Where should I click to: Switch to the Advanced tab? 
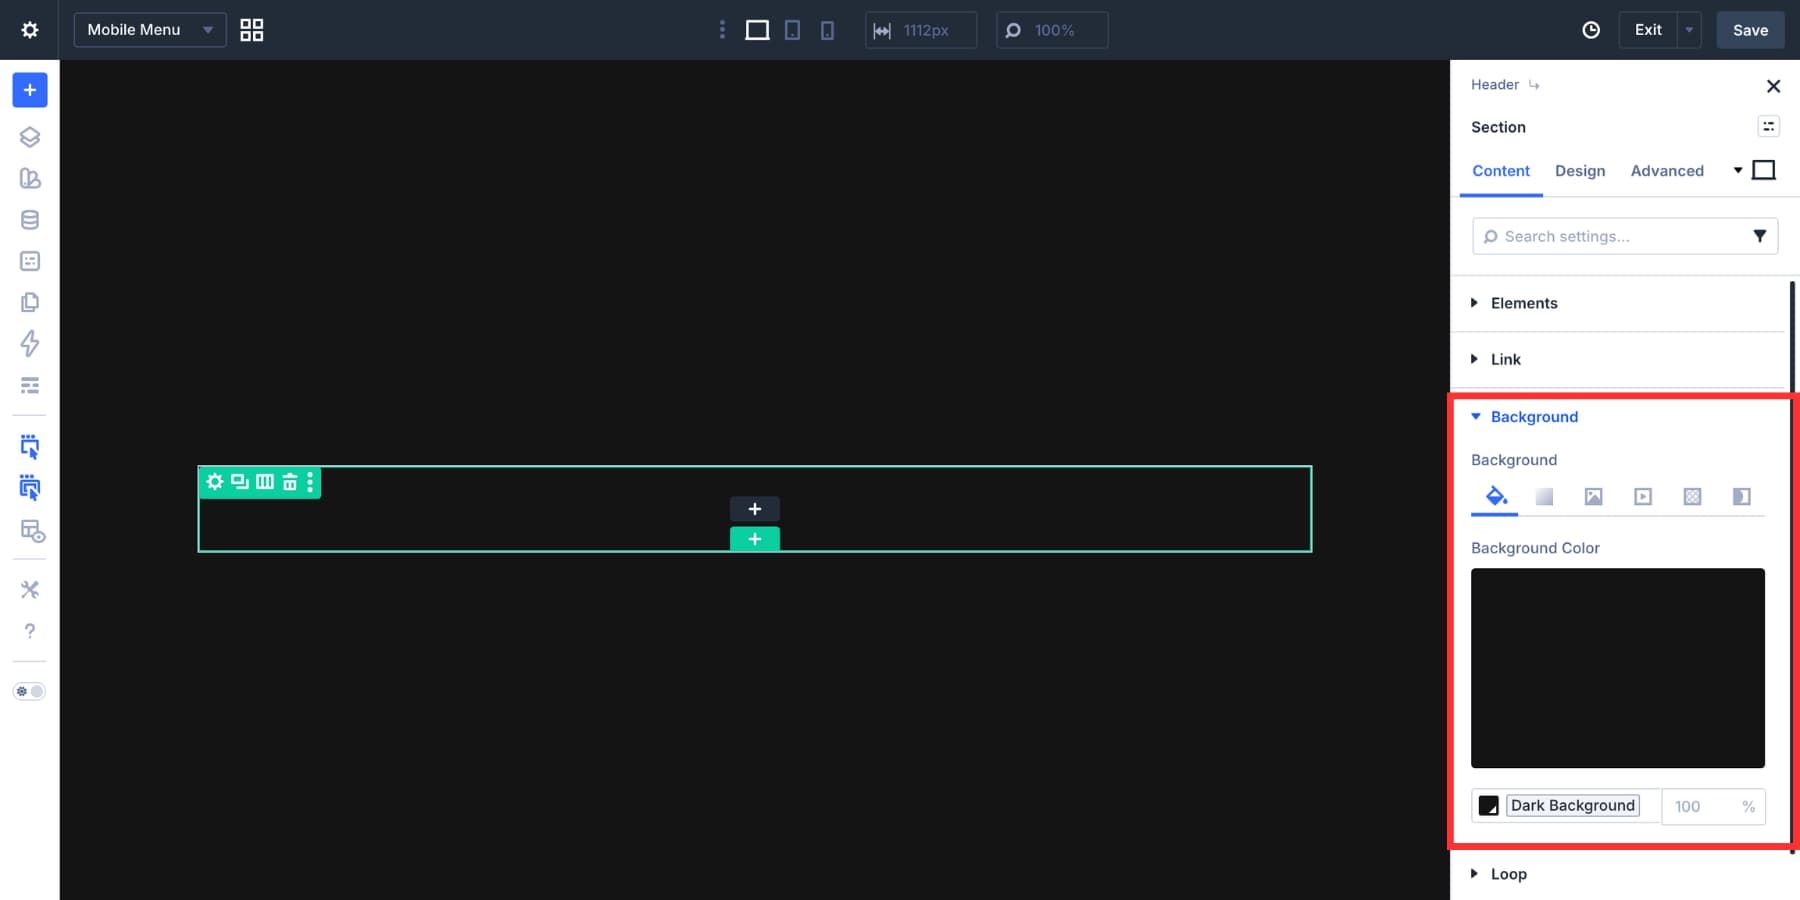click(1667, 171)
